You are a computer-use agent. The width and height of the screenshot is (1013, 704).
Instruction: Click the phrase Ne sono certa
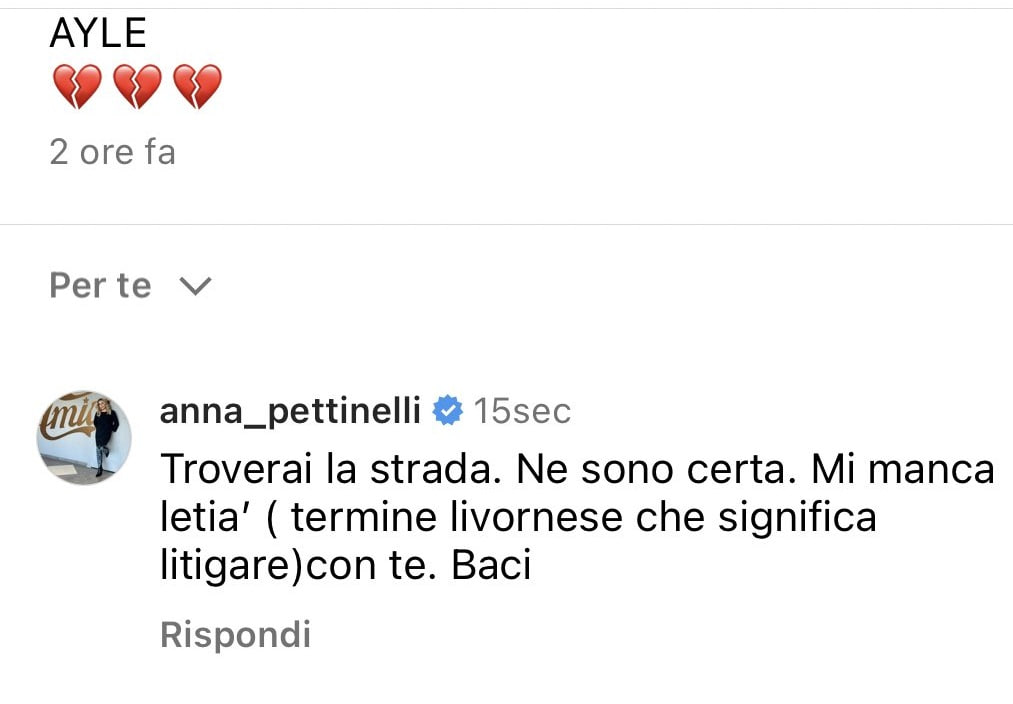tap(658, 469)
